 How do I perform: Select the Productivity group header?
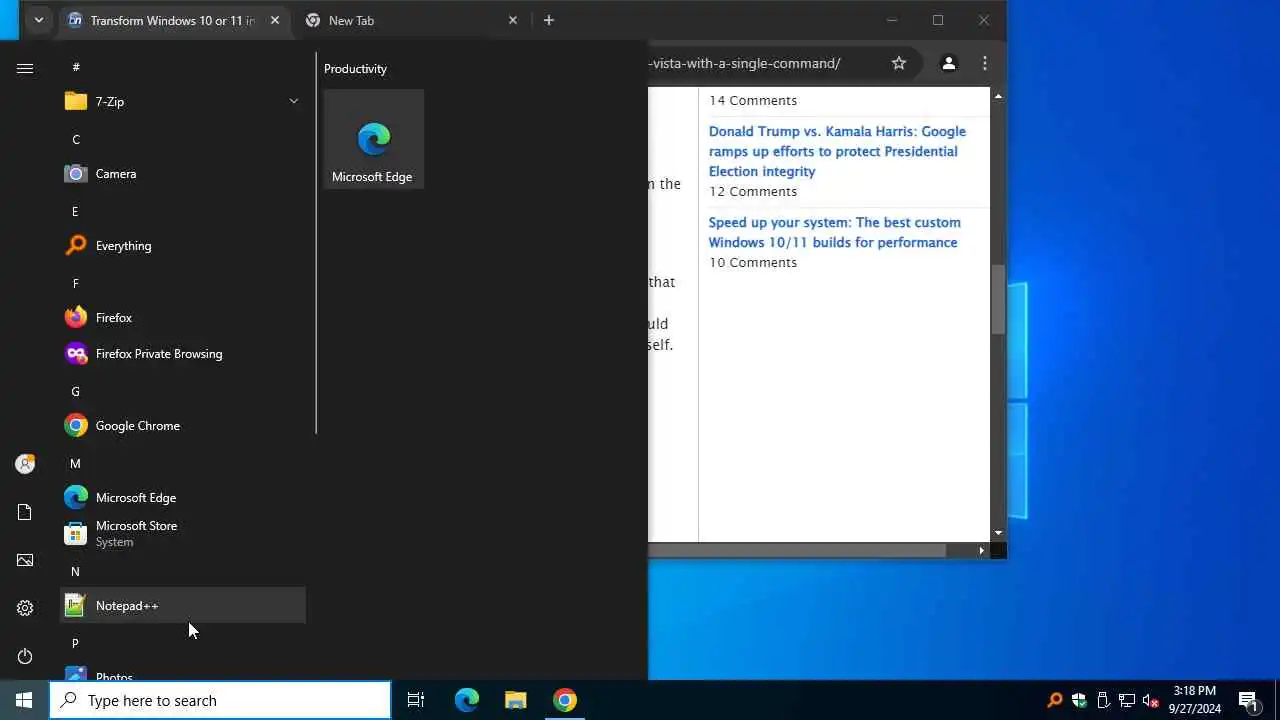pos(355,68)
